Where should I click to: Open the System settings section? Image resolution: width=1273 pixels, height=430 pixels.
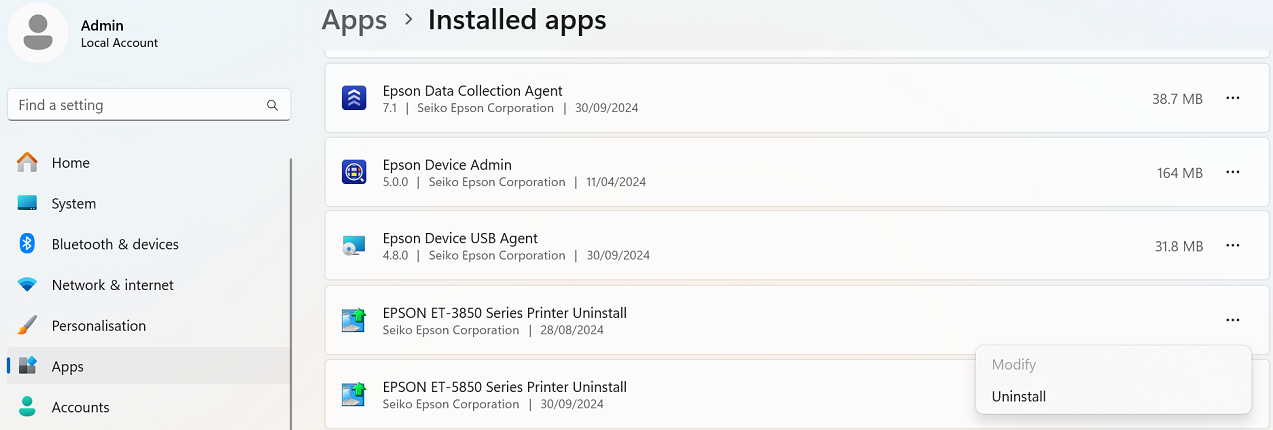[x=74, y=204]
